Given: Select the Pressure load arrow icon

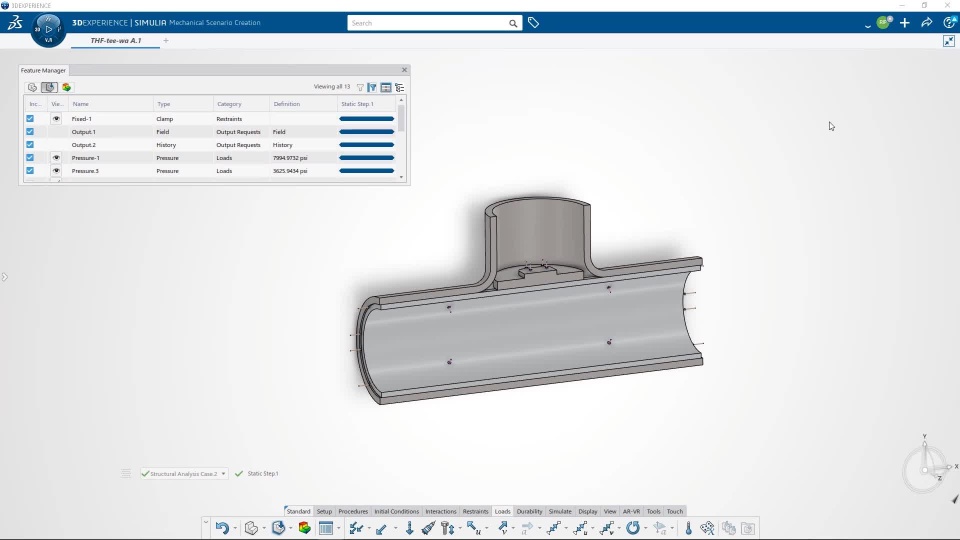Looking at the screenshot, I should pos(381,528).
